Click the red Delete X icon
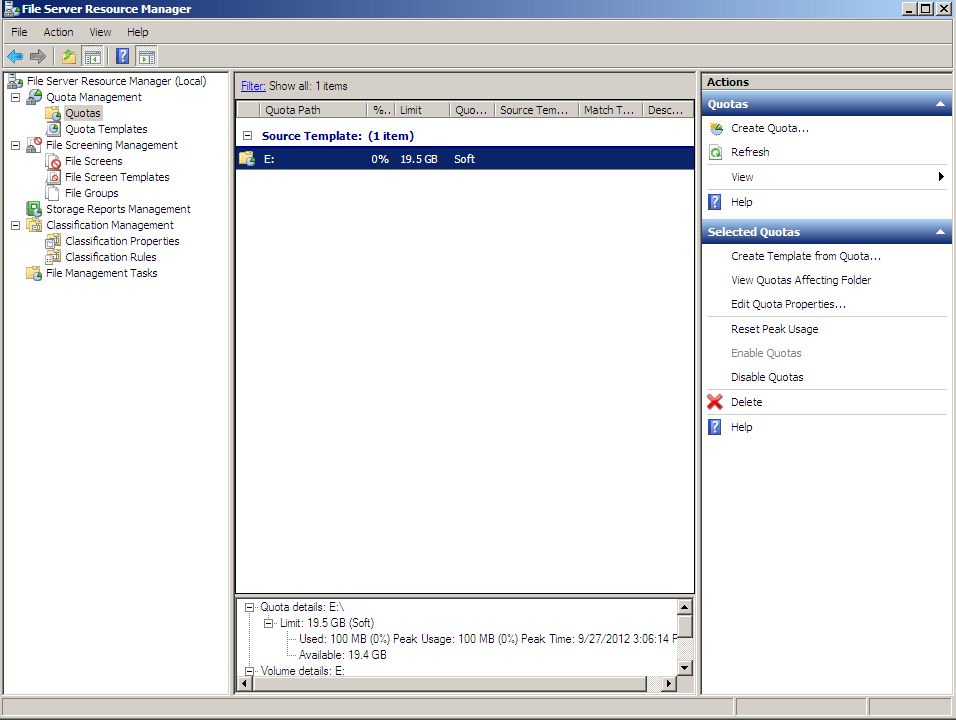 point(713,401)
